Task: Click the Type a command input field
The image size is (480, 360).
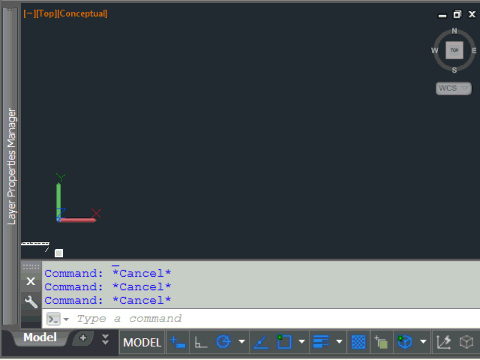Action: click(261, 319)
